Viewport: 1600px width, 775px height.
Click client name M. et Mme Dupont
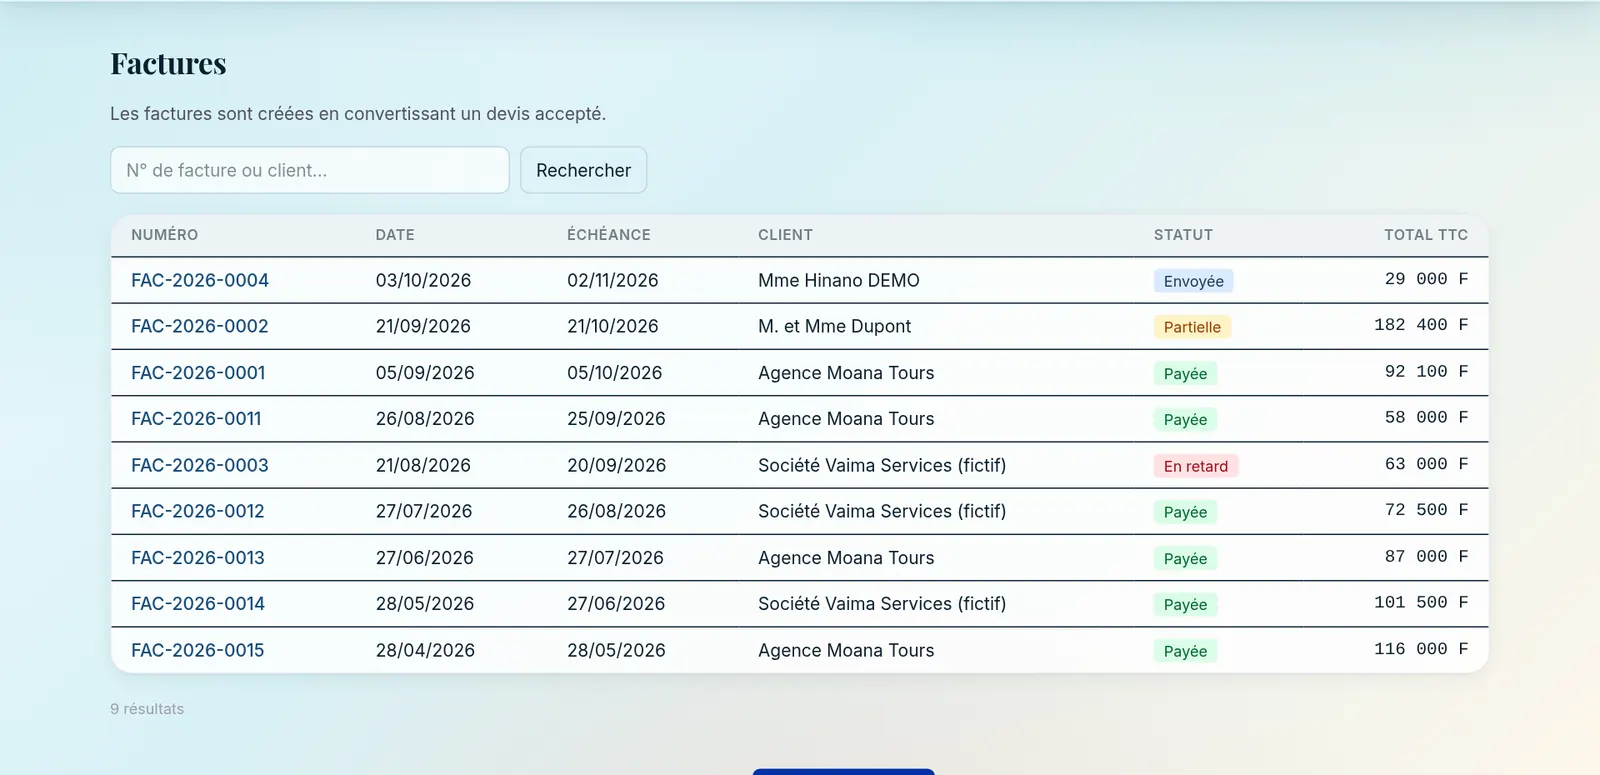point(835,326)
